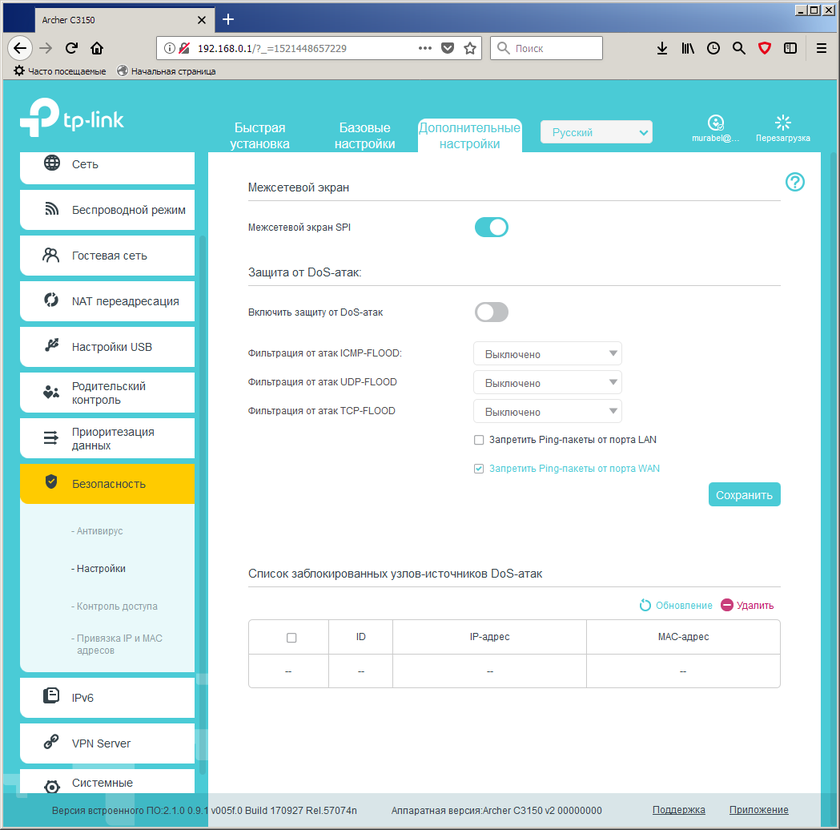Open Настройки USB in the sidebar
The image size is (840, 830).
107,347
